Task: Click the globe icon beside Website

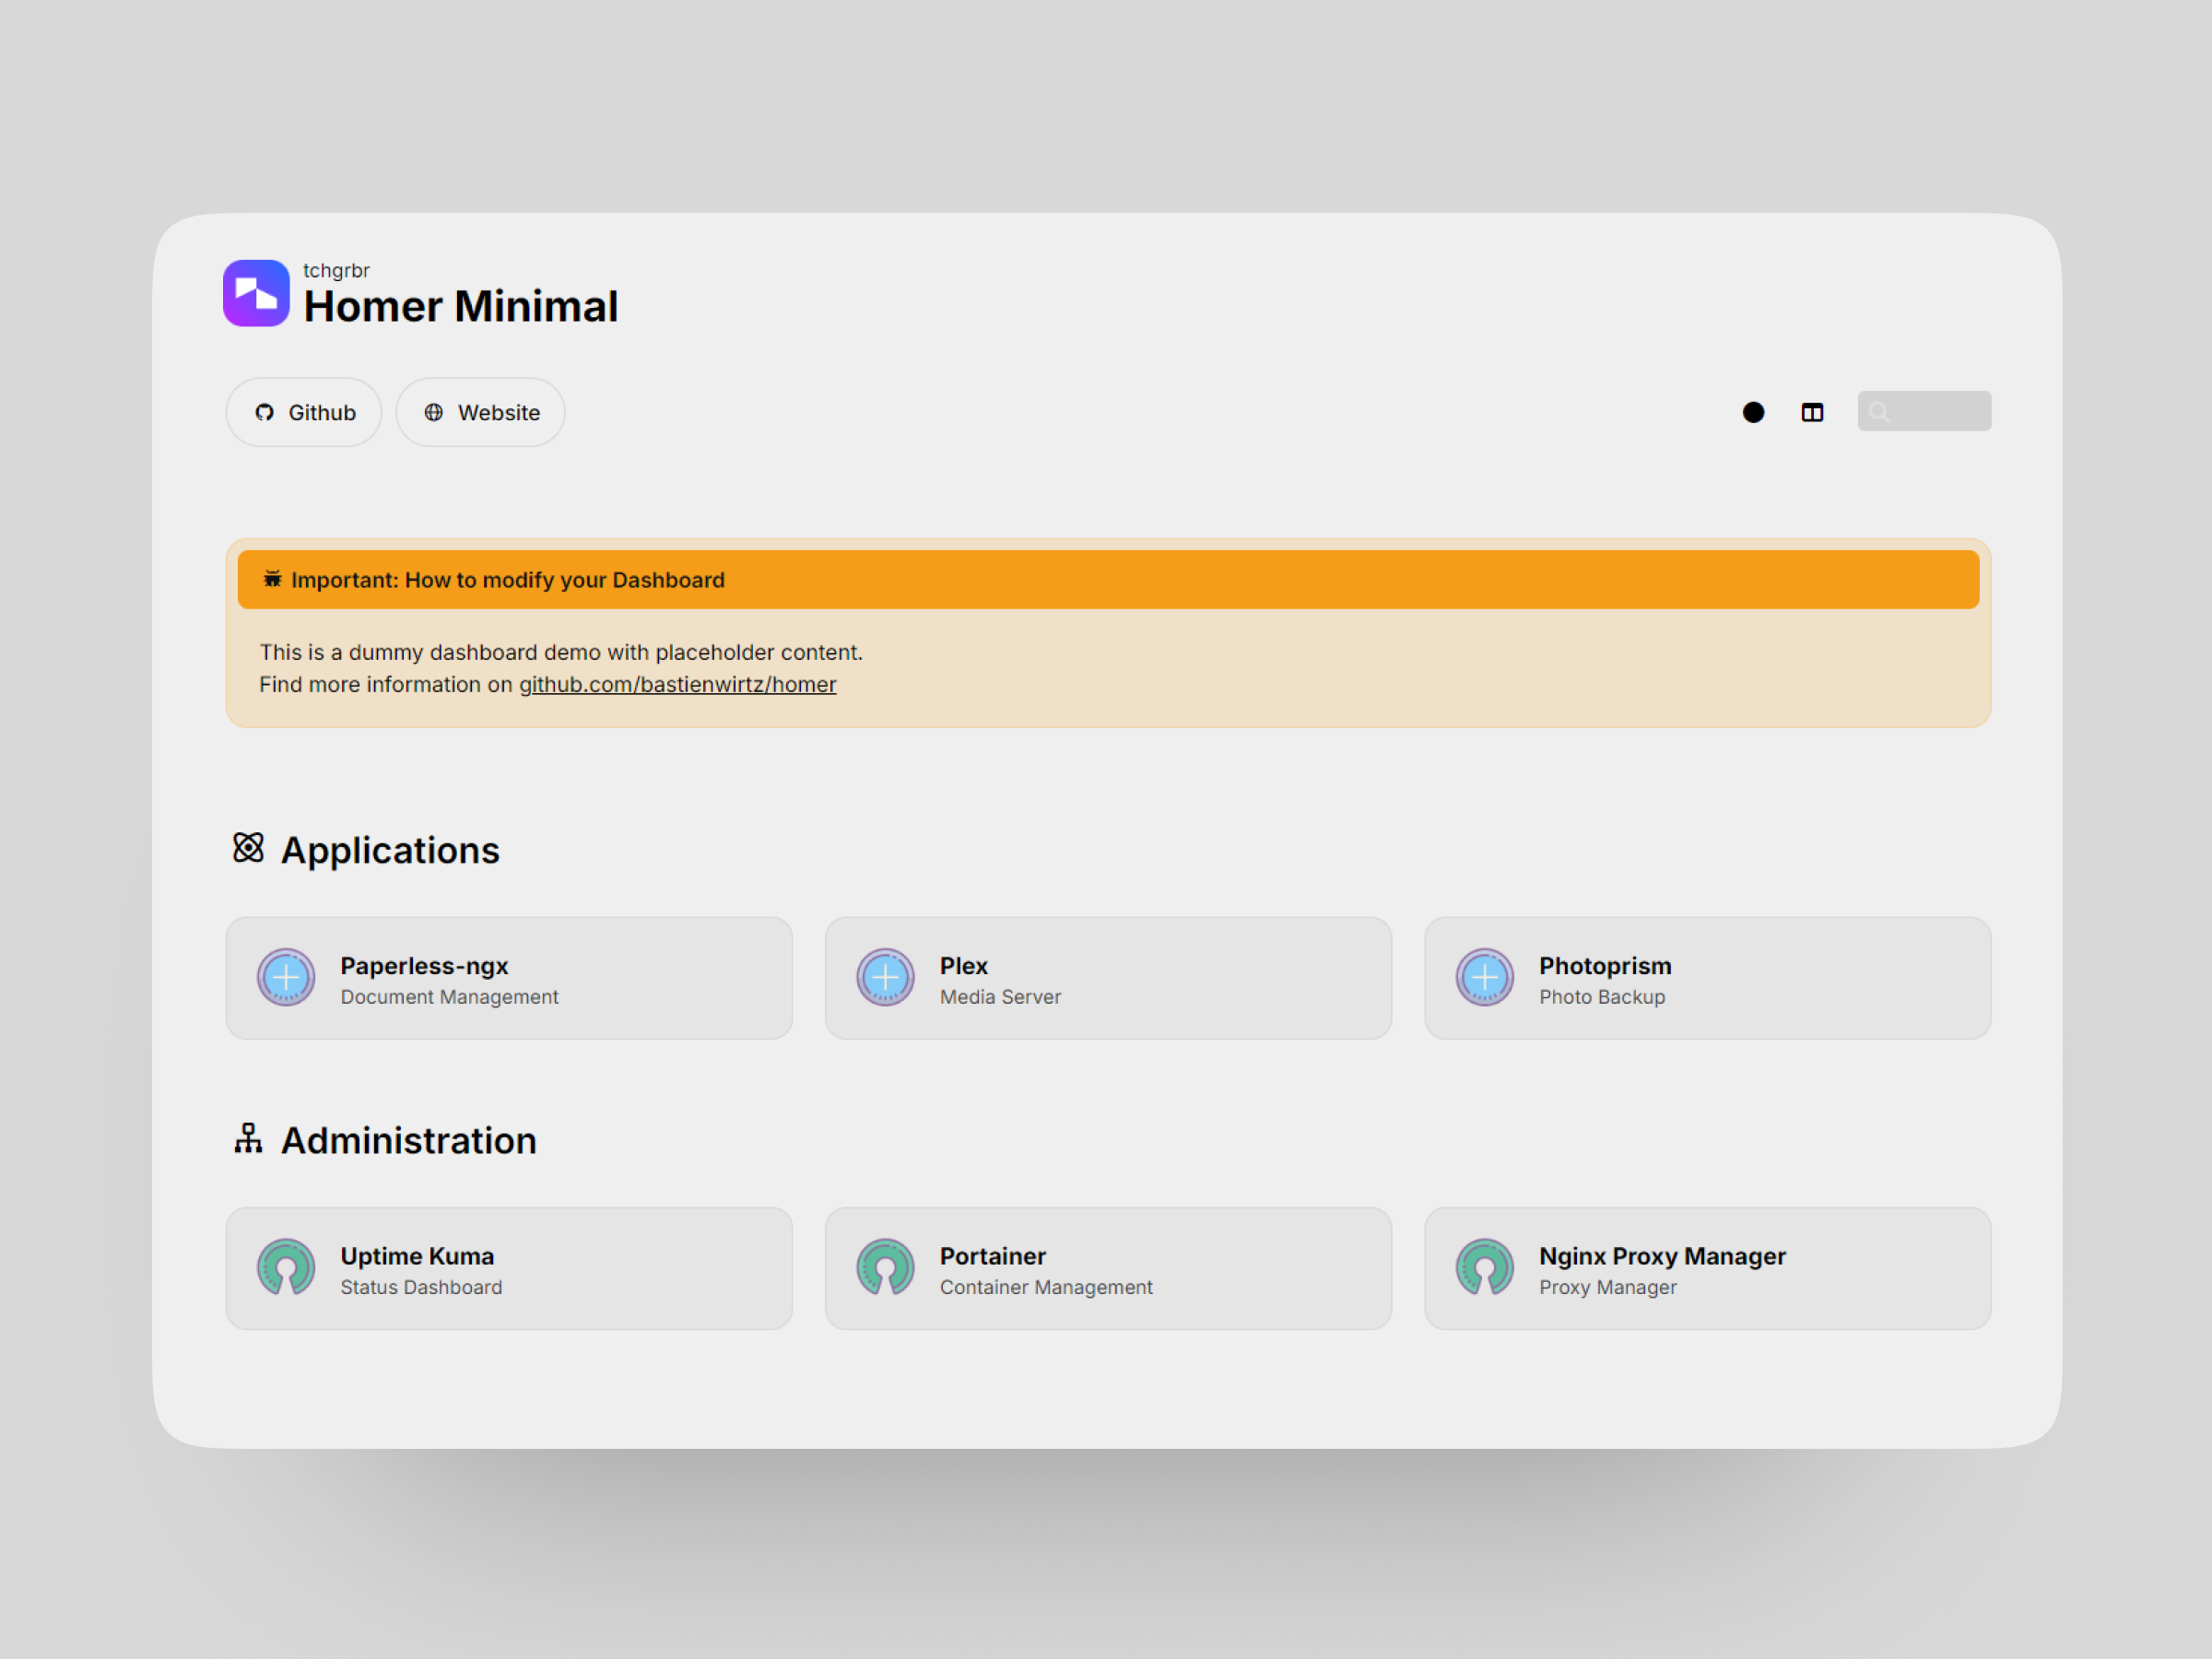Action: click(433, 412)
